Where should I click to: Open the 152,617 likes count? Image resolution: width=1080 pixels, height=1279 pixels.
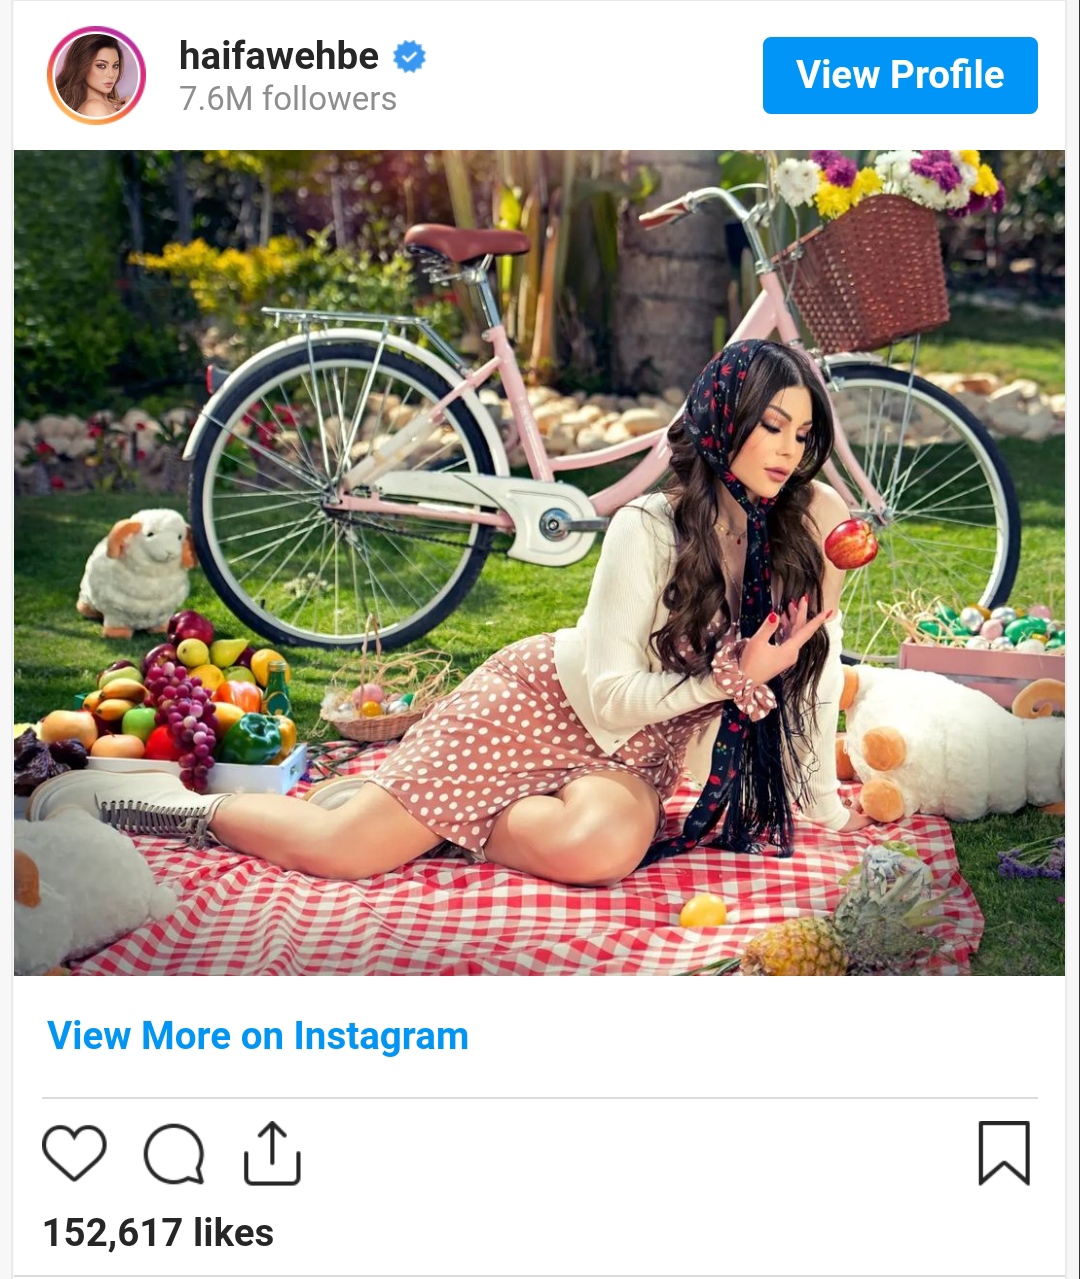tap(158, 1233)
